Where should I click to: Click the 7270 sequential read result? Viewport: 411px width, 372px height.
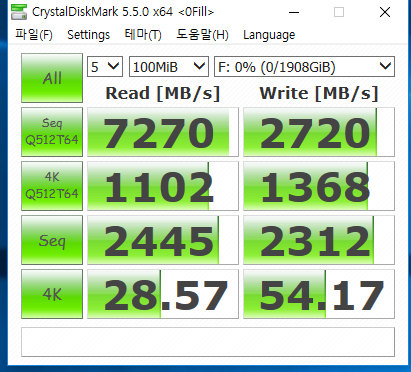pyautogui.click(x=163, y=132)
